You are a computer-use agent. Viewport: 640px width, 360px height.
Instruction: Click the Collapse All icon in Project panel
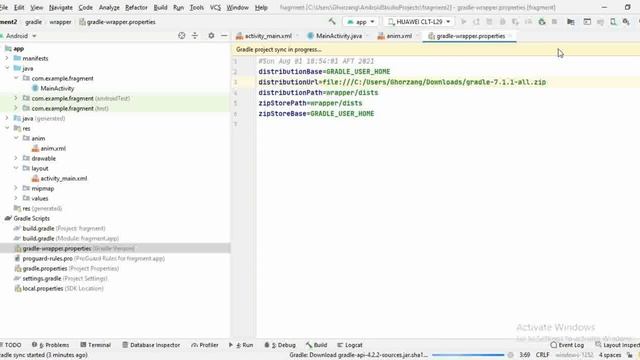tap(195, 36)
